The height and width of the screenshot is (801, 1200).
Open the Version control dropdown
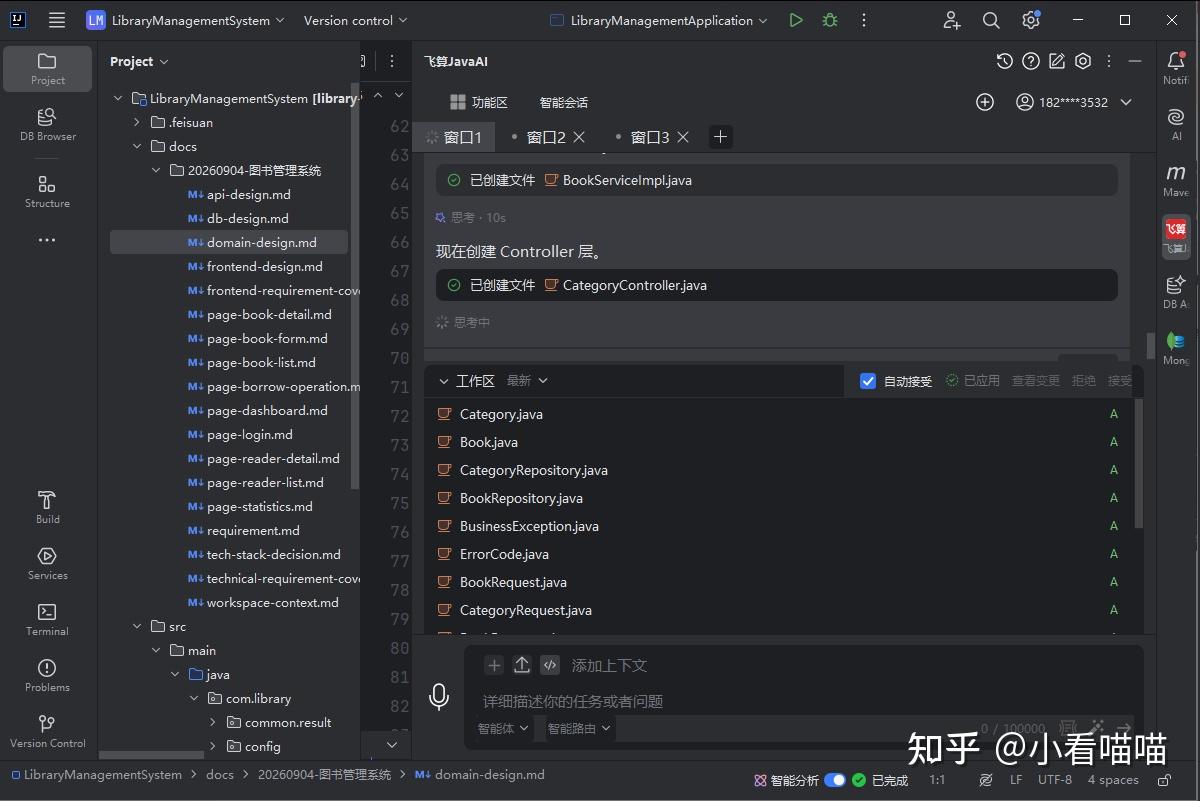click(355, 20)
